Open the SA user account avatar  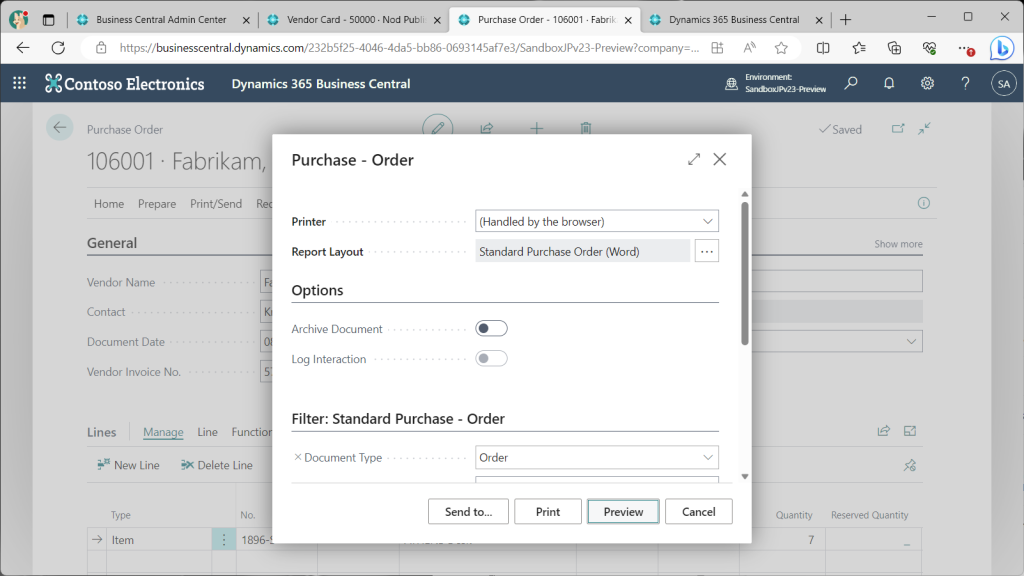click(x=1004, y=84)
